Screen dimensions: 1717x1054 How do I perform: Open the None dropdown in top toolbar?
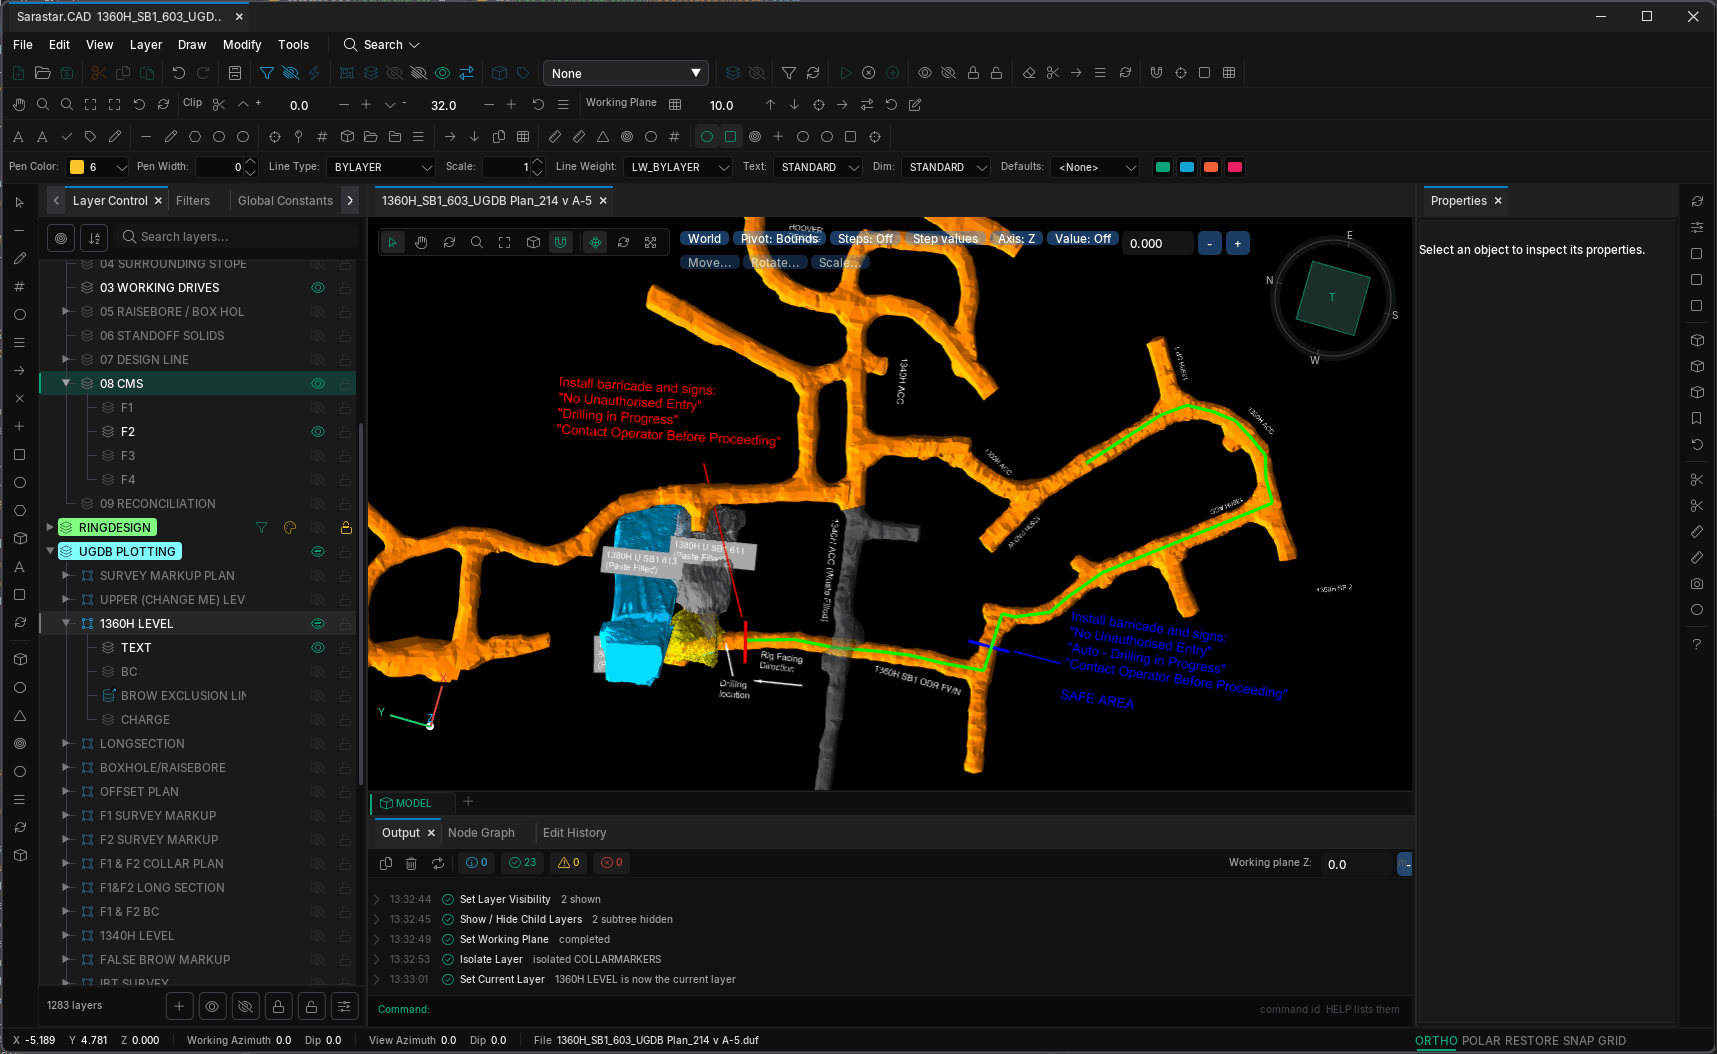(626, 73)
